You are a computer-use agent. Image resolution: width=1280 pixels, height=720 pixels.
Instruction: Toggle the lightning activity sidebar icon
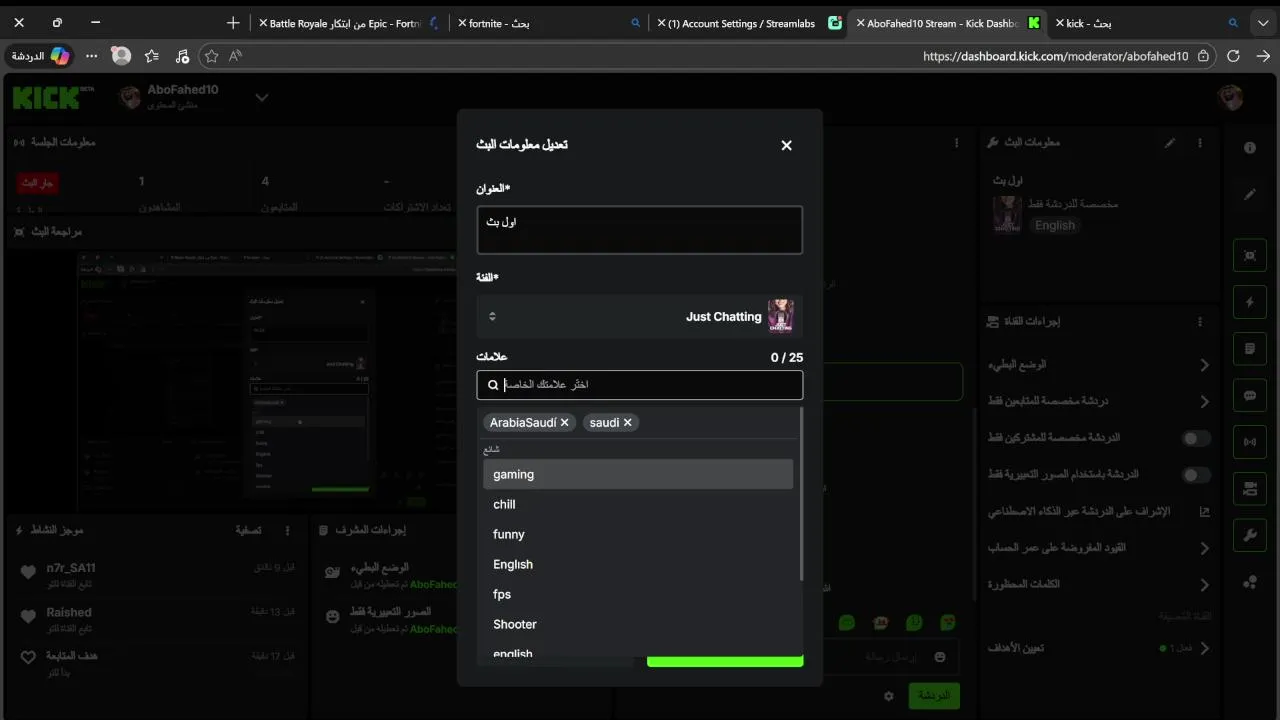coord(1250,302)
